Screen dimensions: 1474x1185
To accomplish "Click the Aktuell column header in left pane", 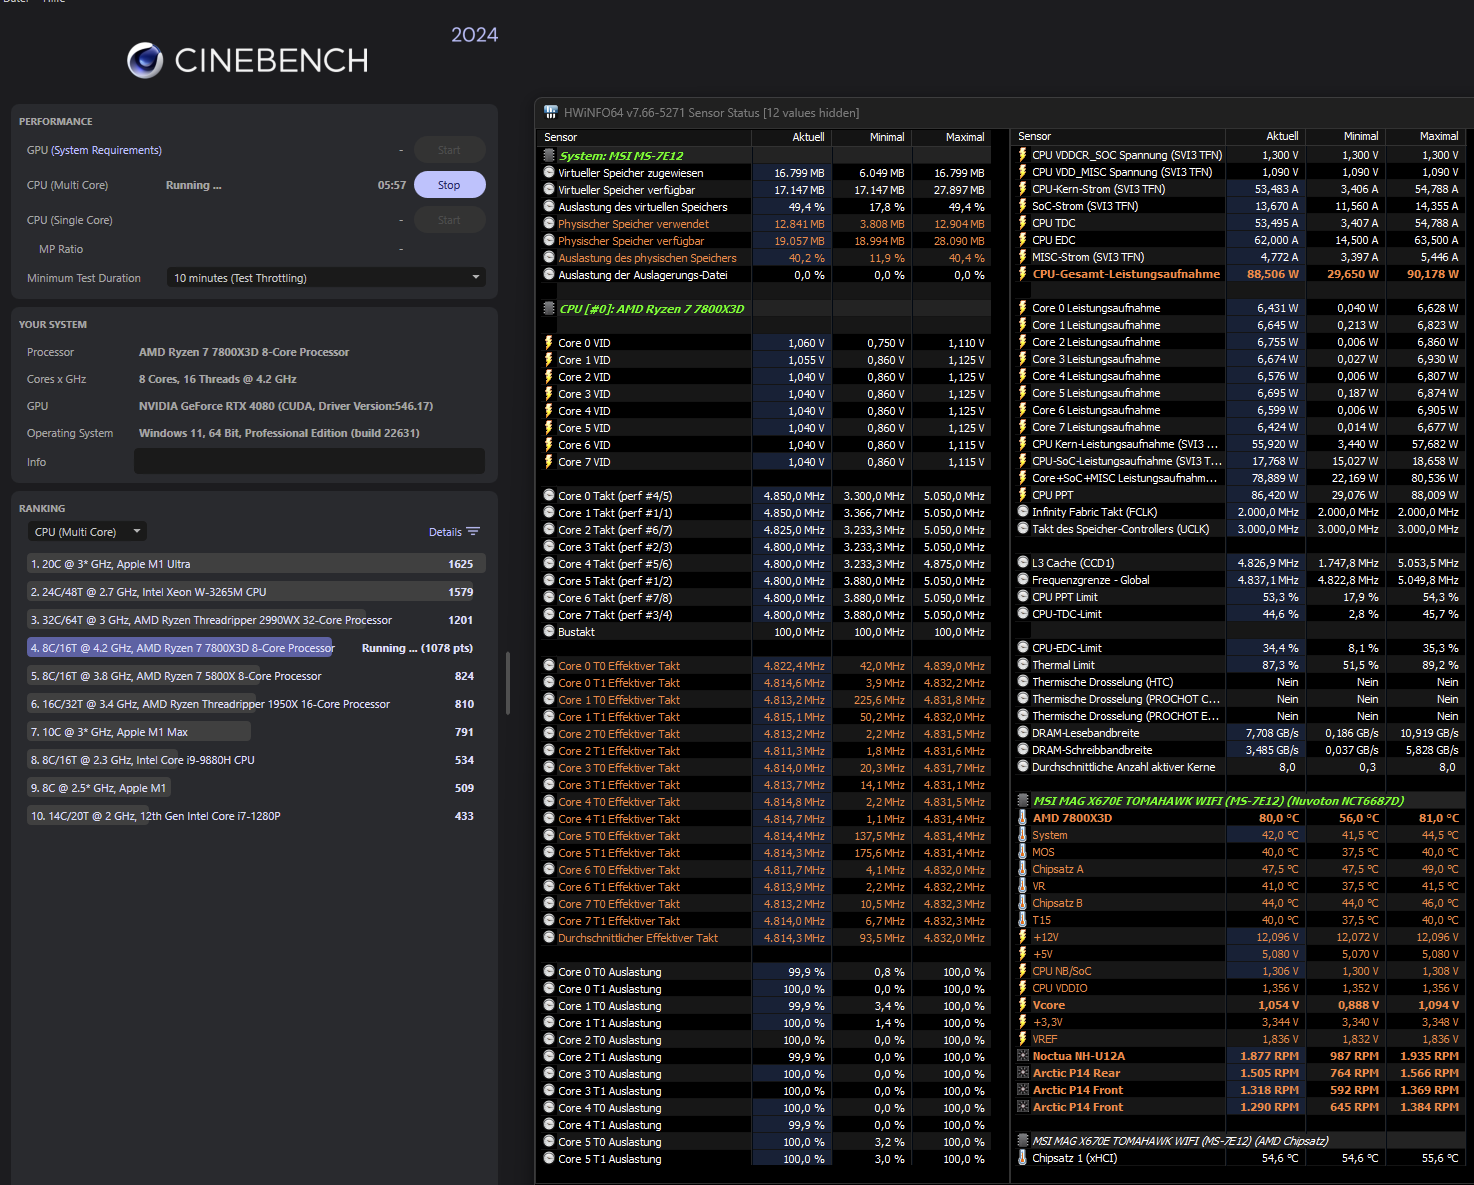I will coord(791,137).
